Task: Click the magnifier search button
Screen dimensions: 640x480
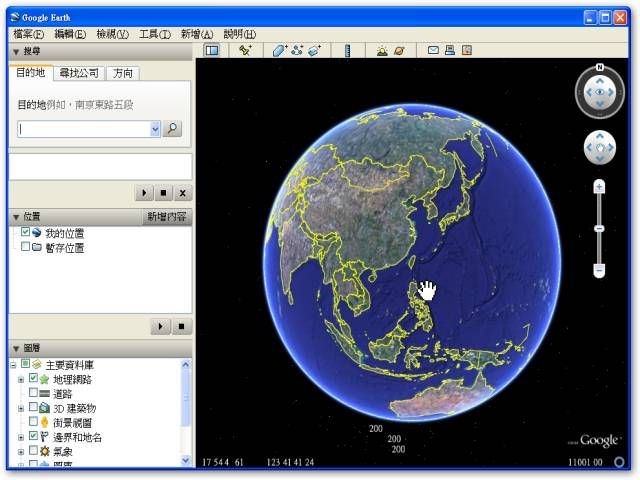Action: 172,128
